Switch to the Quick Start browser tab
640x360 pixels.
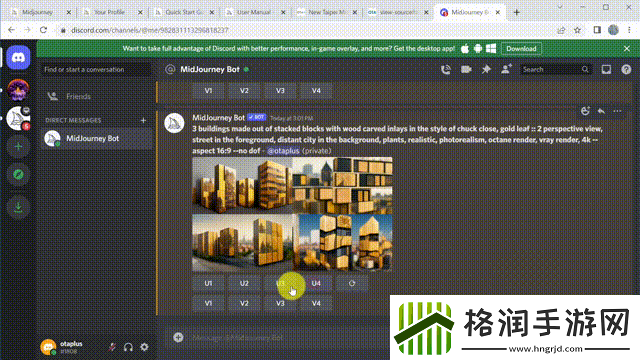coord(183,12)
